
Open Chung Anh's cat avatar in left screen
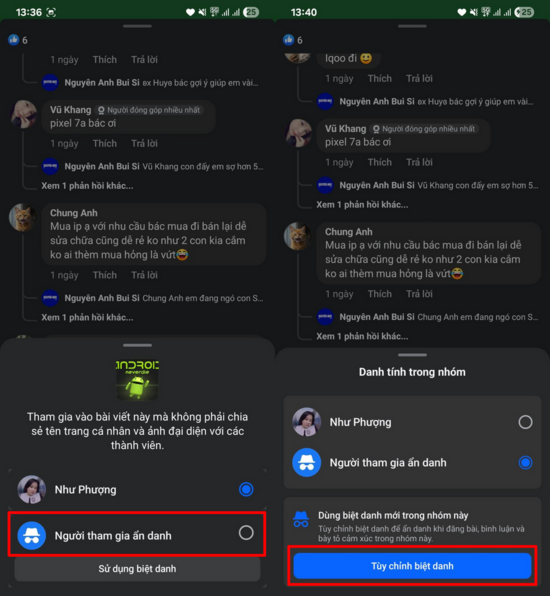(x=23, y=218)
